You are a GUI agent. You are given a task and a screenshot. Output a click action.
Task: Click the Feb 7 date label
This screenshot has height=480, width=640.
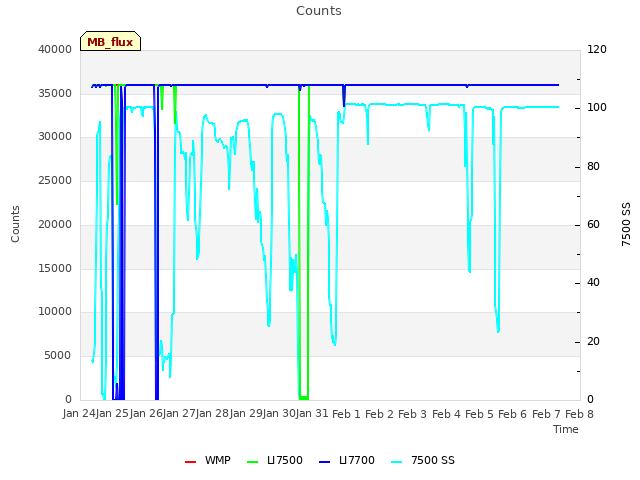(546, 414)
